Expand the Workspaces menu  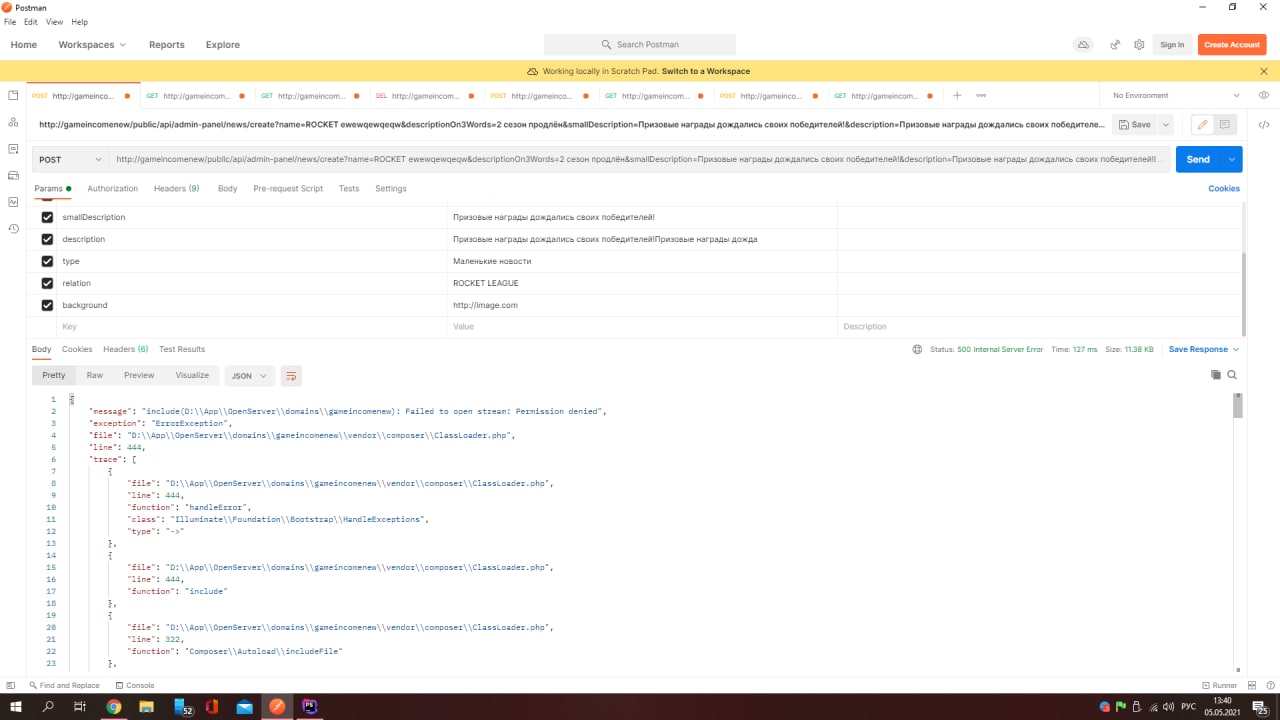[x=92, y=45]
